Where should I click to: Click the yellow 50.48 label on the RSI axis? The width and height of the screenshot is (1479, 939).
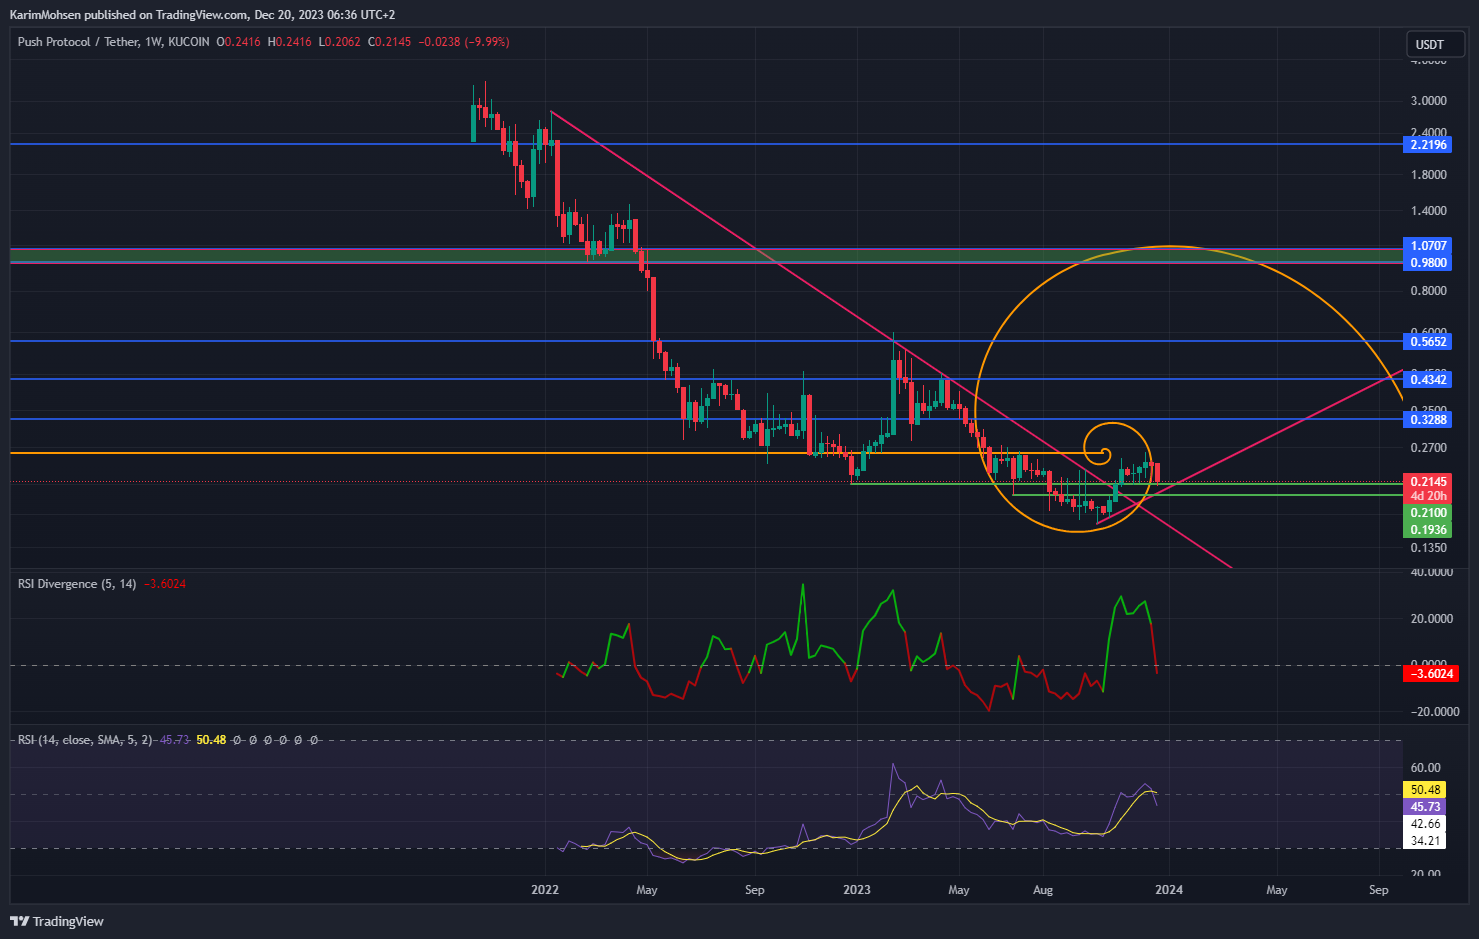(x=1425, y=790)
